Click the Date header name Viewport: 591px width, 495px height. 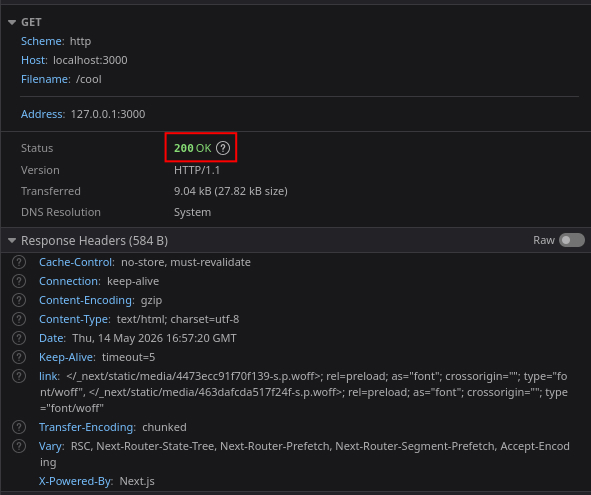click(x=52, y=338)
